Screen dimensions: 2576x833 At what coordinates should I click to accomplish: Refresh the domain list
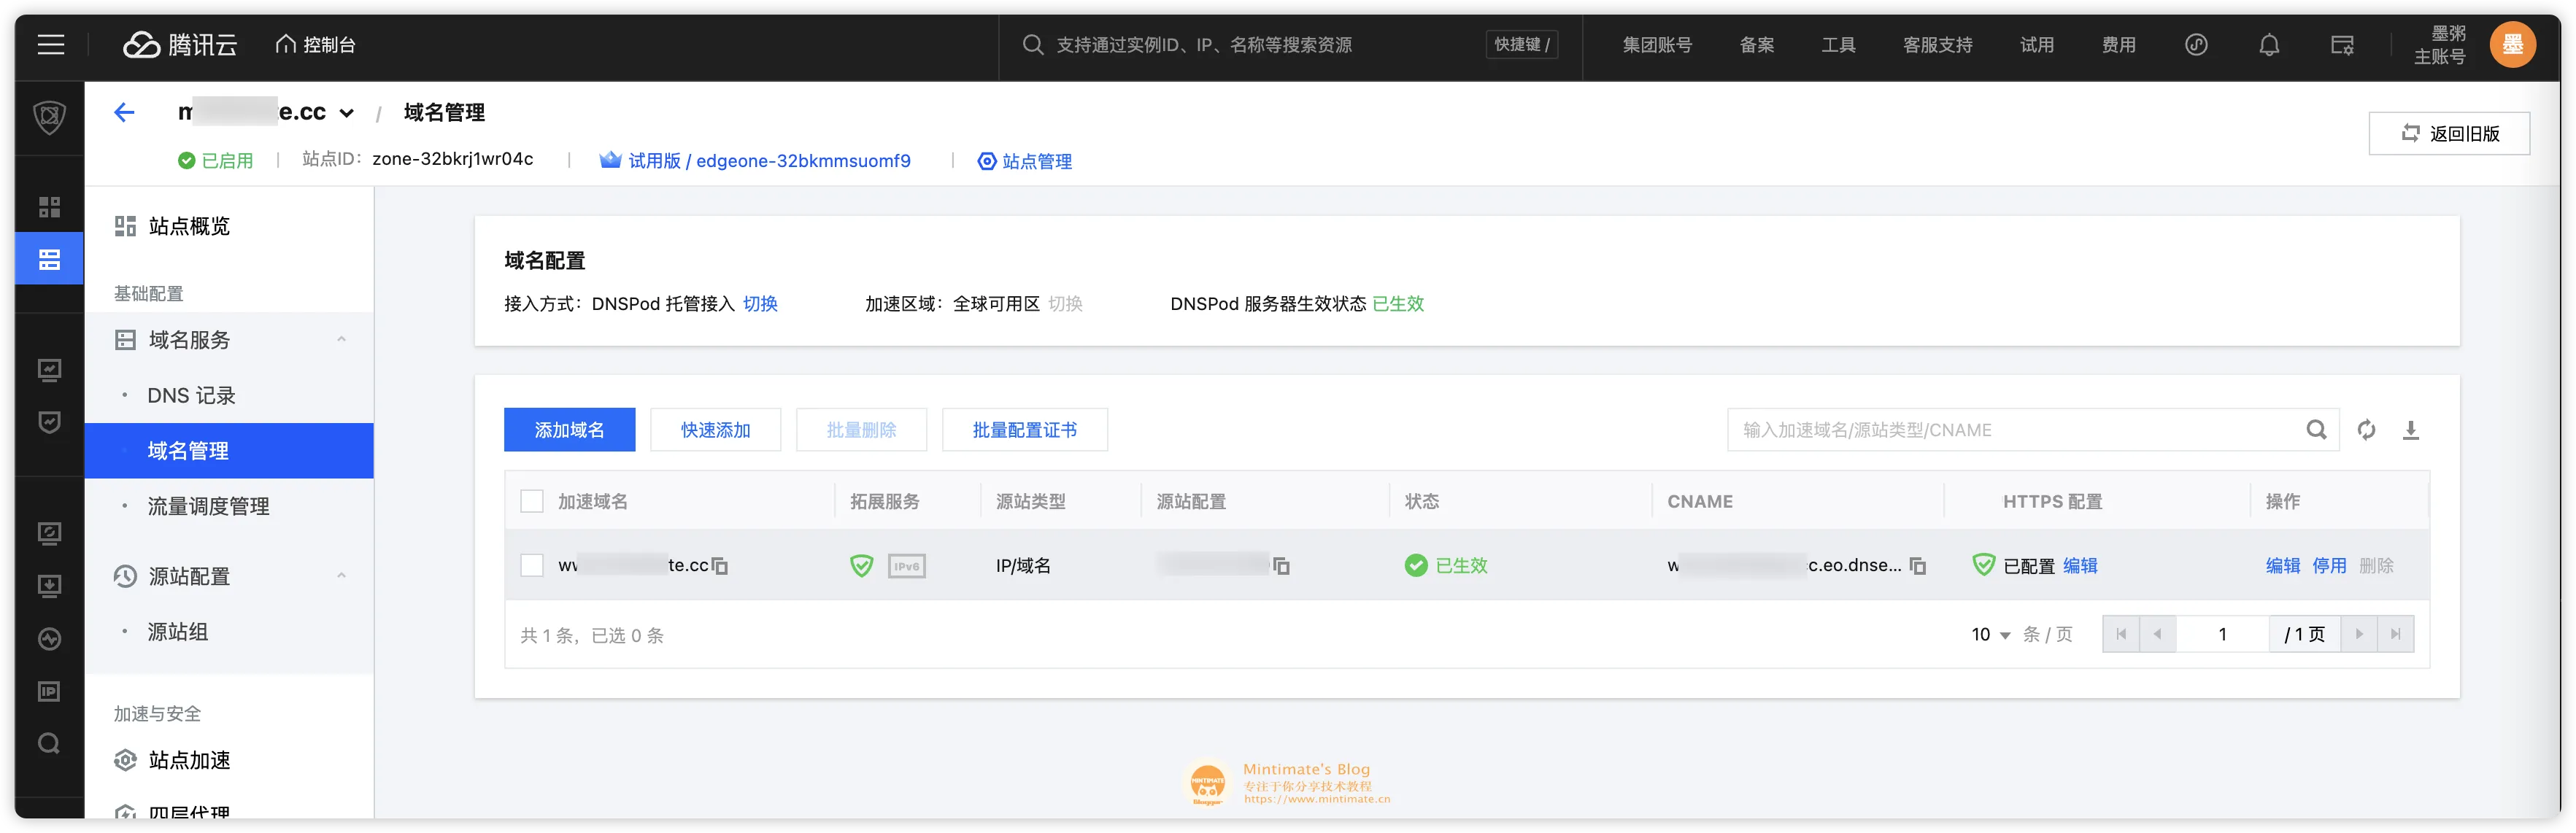[2366, 430]
